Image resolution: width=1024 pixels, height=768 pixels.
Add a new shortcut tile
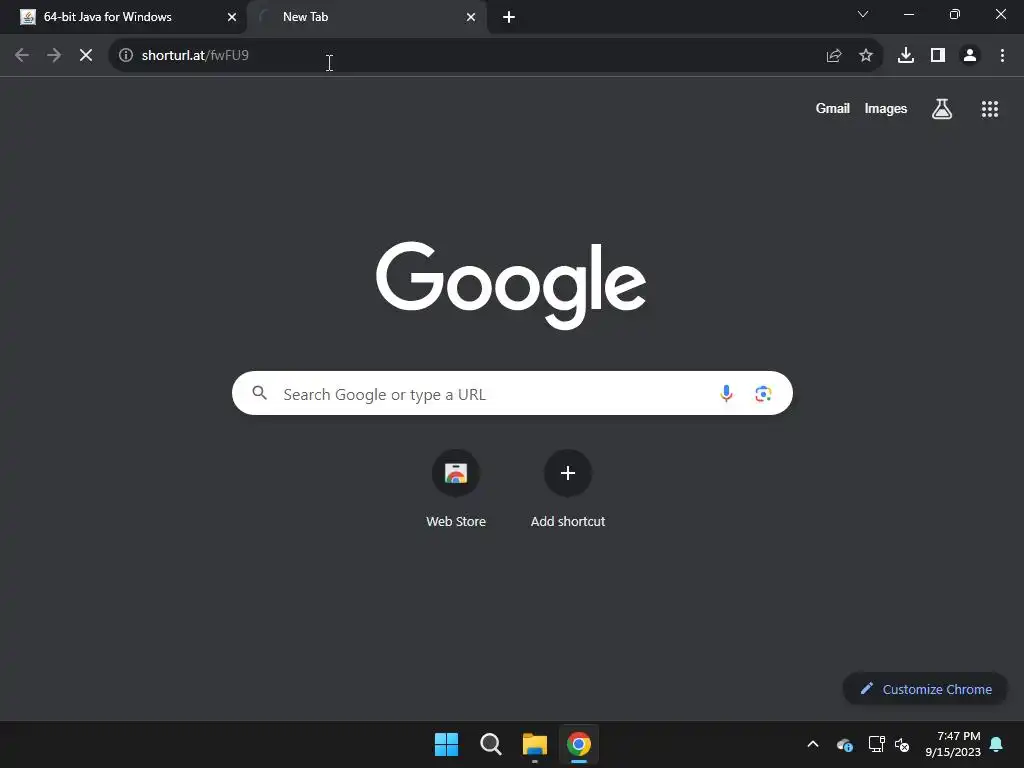(x=568, y=488)
